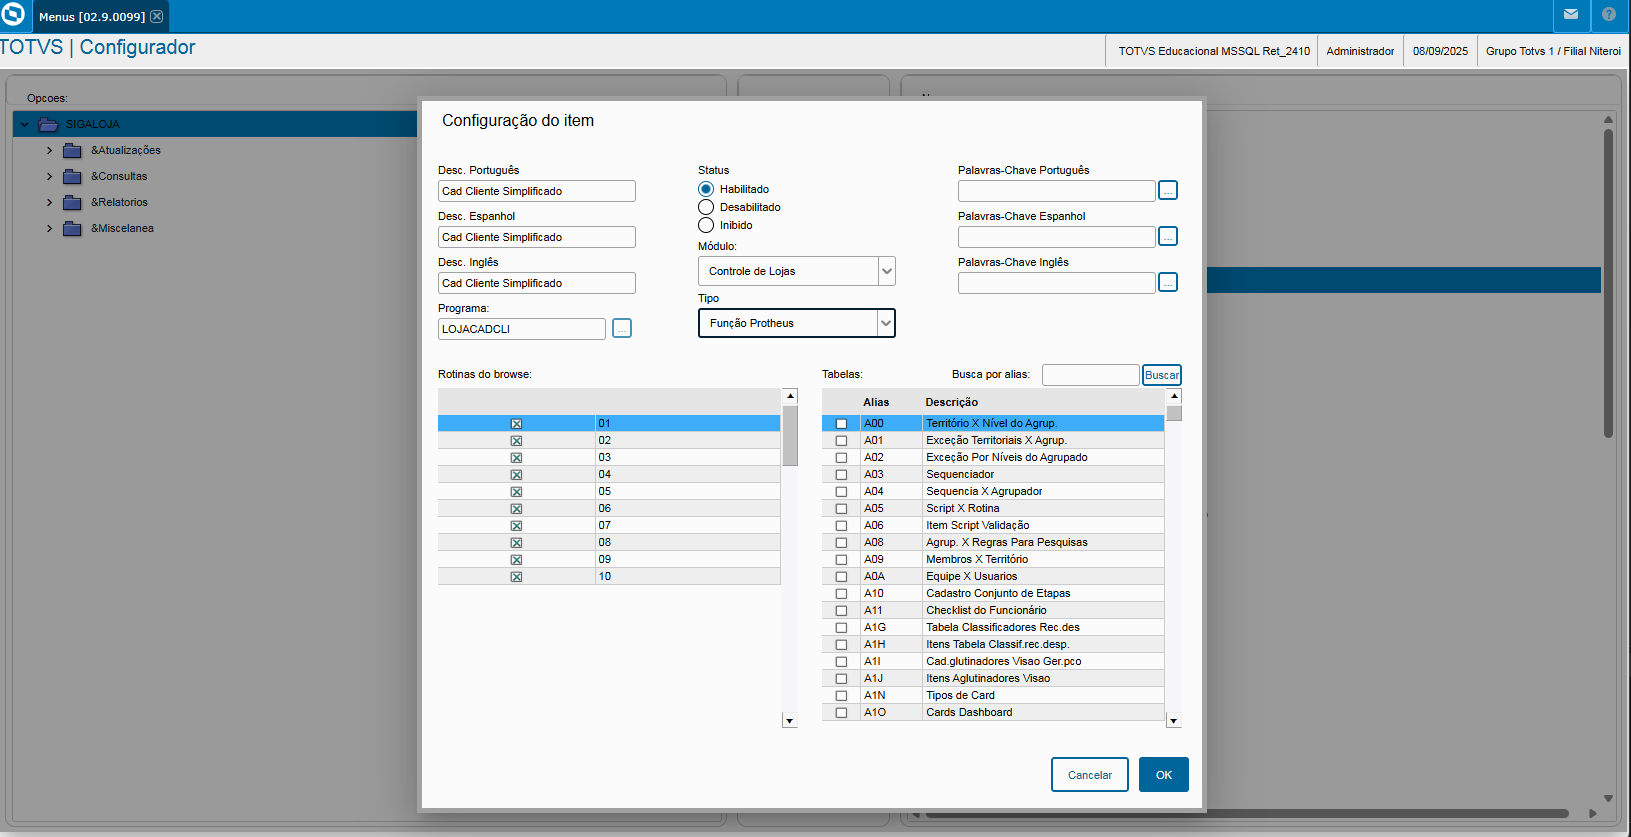Click the 08/09/2025 date label
Screen dimensions: 1631x837
click(1440, 51)
